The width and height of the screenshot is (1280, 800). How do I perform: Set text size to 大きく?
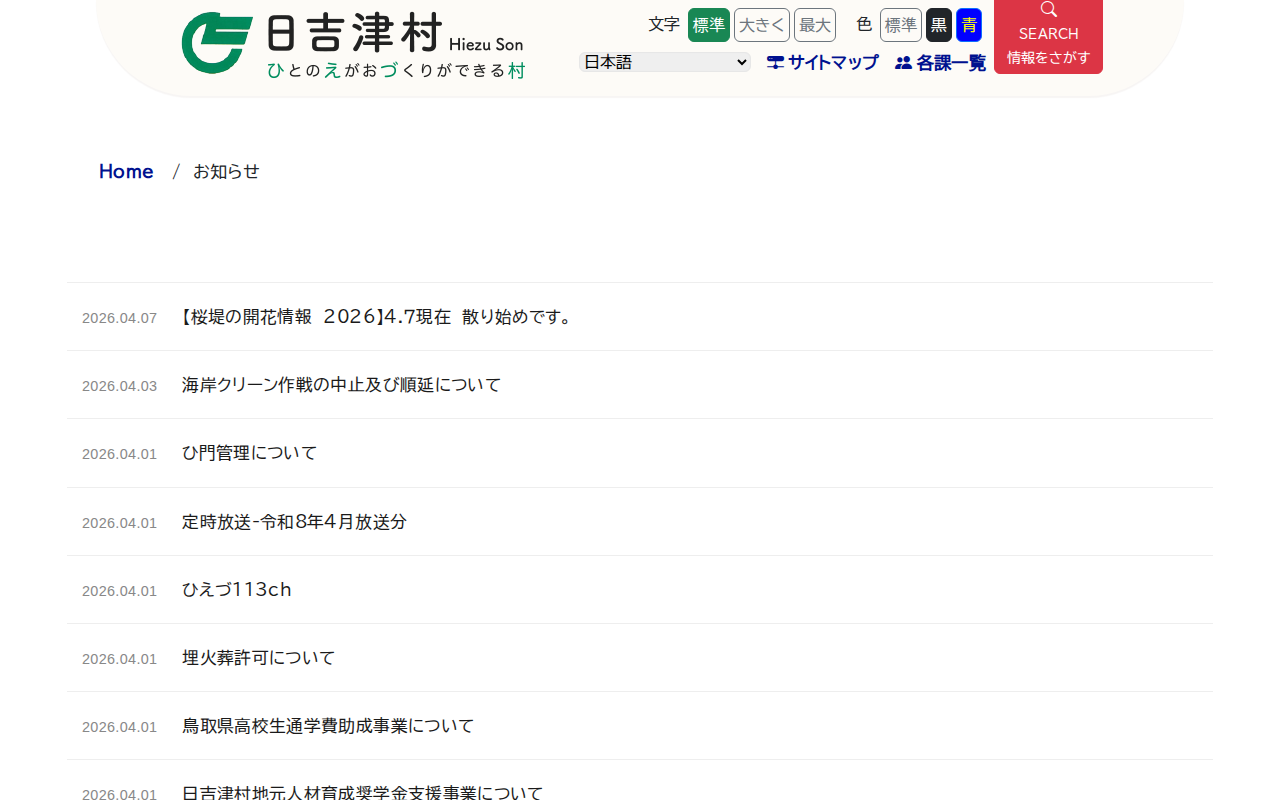point(762,25)
